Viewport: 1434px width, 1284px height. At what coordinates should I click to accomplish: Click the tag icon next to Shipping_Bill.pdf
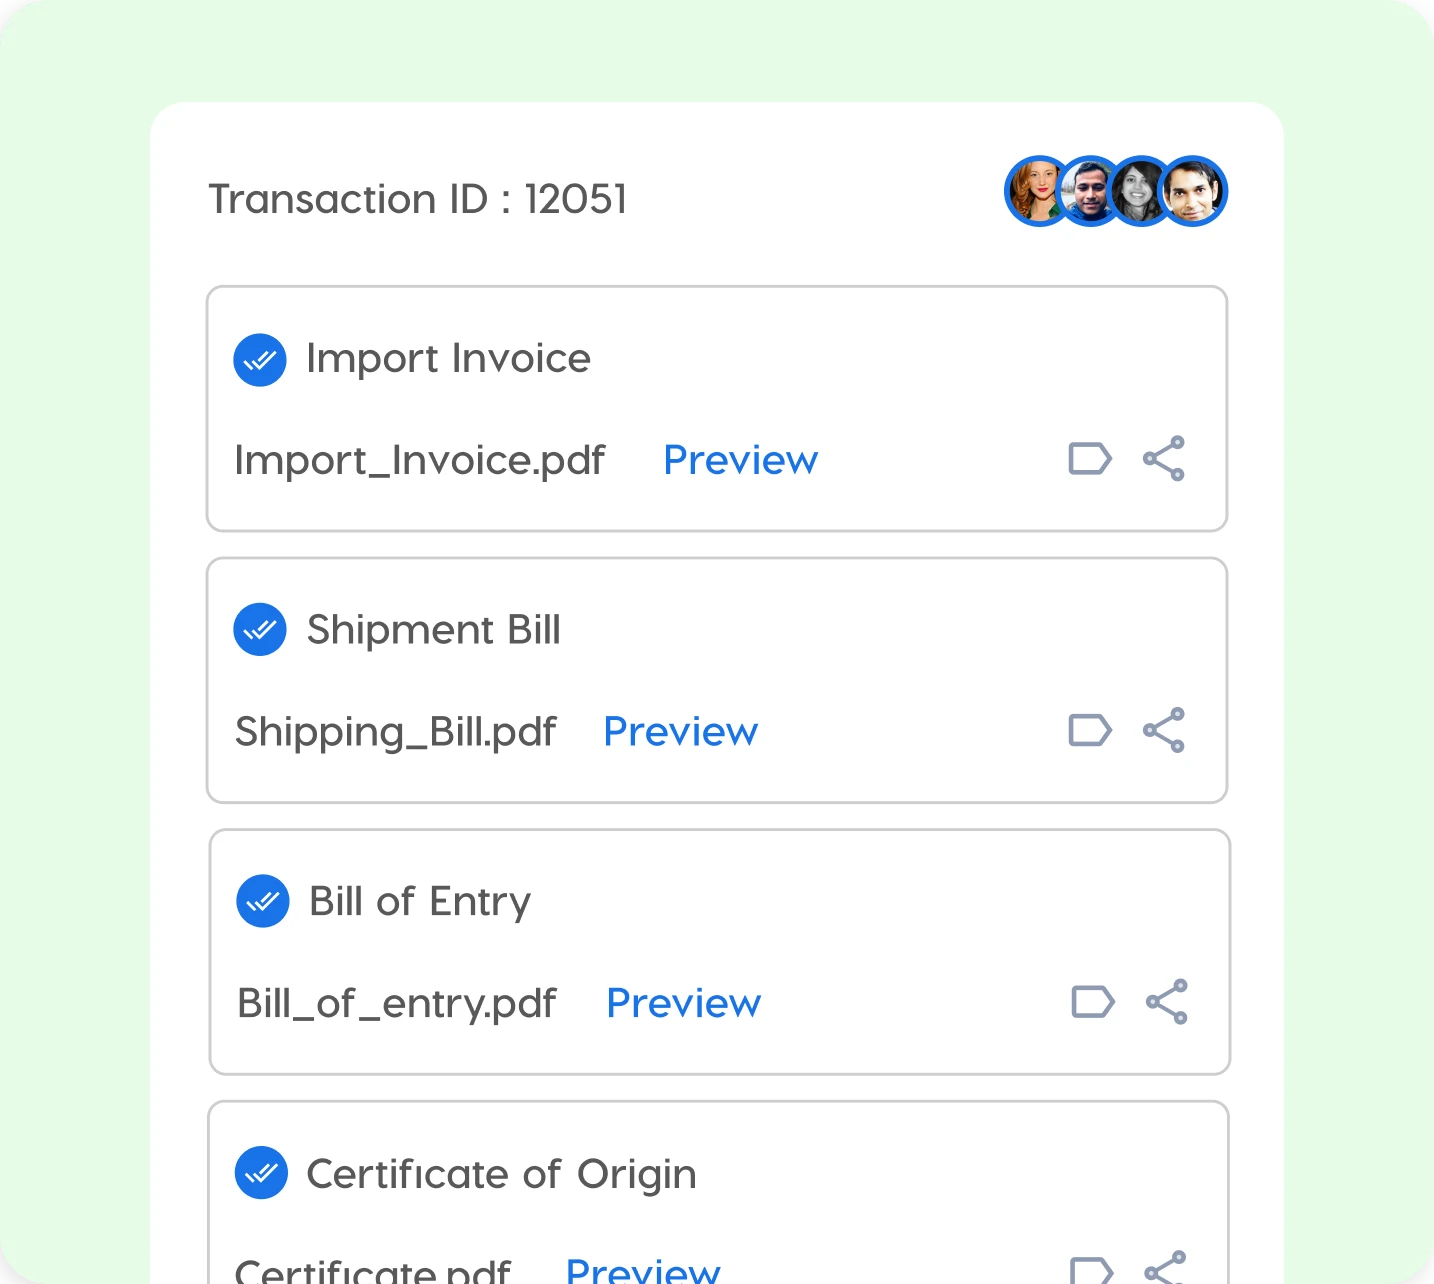click(1090, 731)
